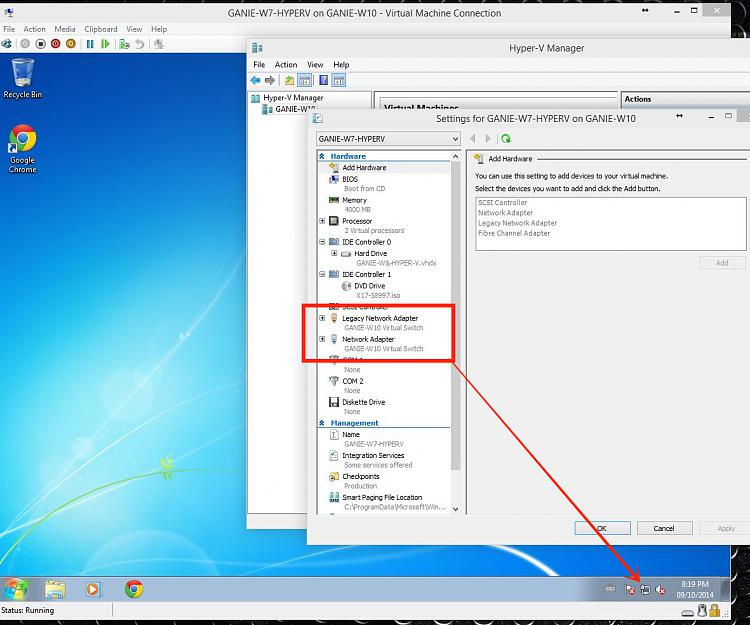Send Ctrl+Alt+Del using the leftmost VM toolbar icon
750x625 pixels.
7,44
